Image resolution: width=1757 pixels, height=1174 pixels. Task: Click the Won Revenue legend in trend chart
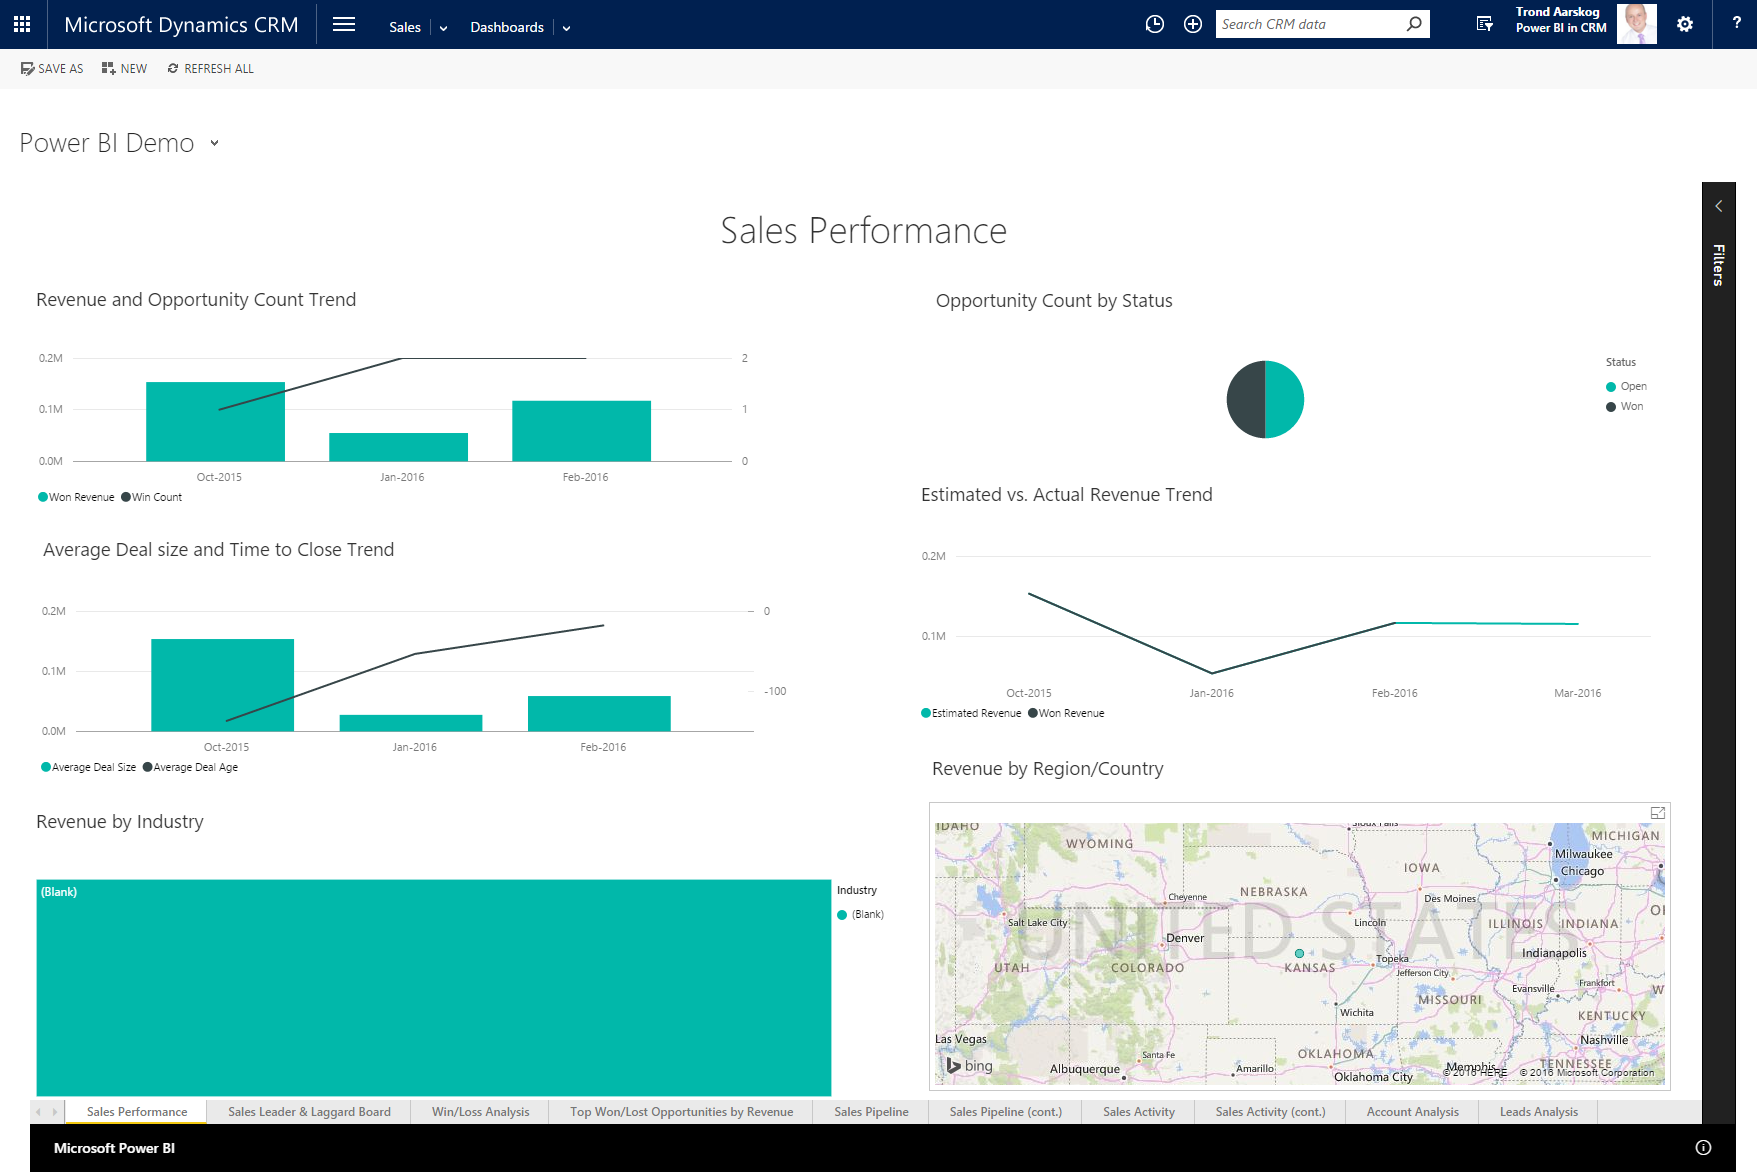(76, 497)
